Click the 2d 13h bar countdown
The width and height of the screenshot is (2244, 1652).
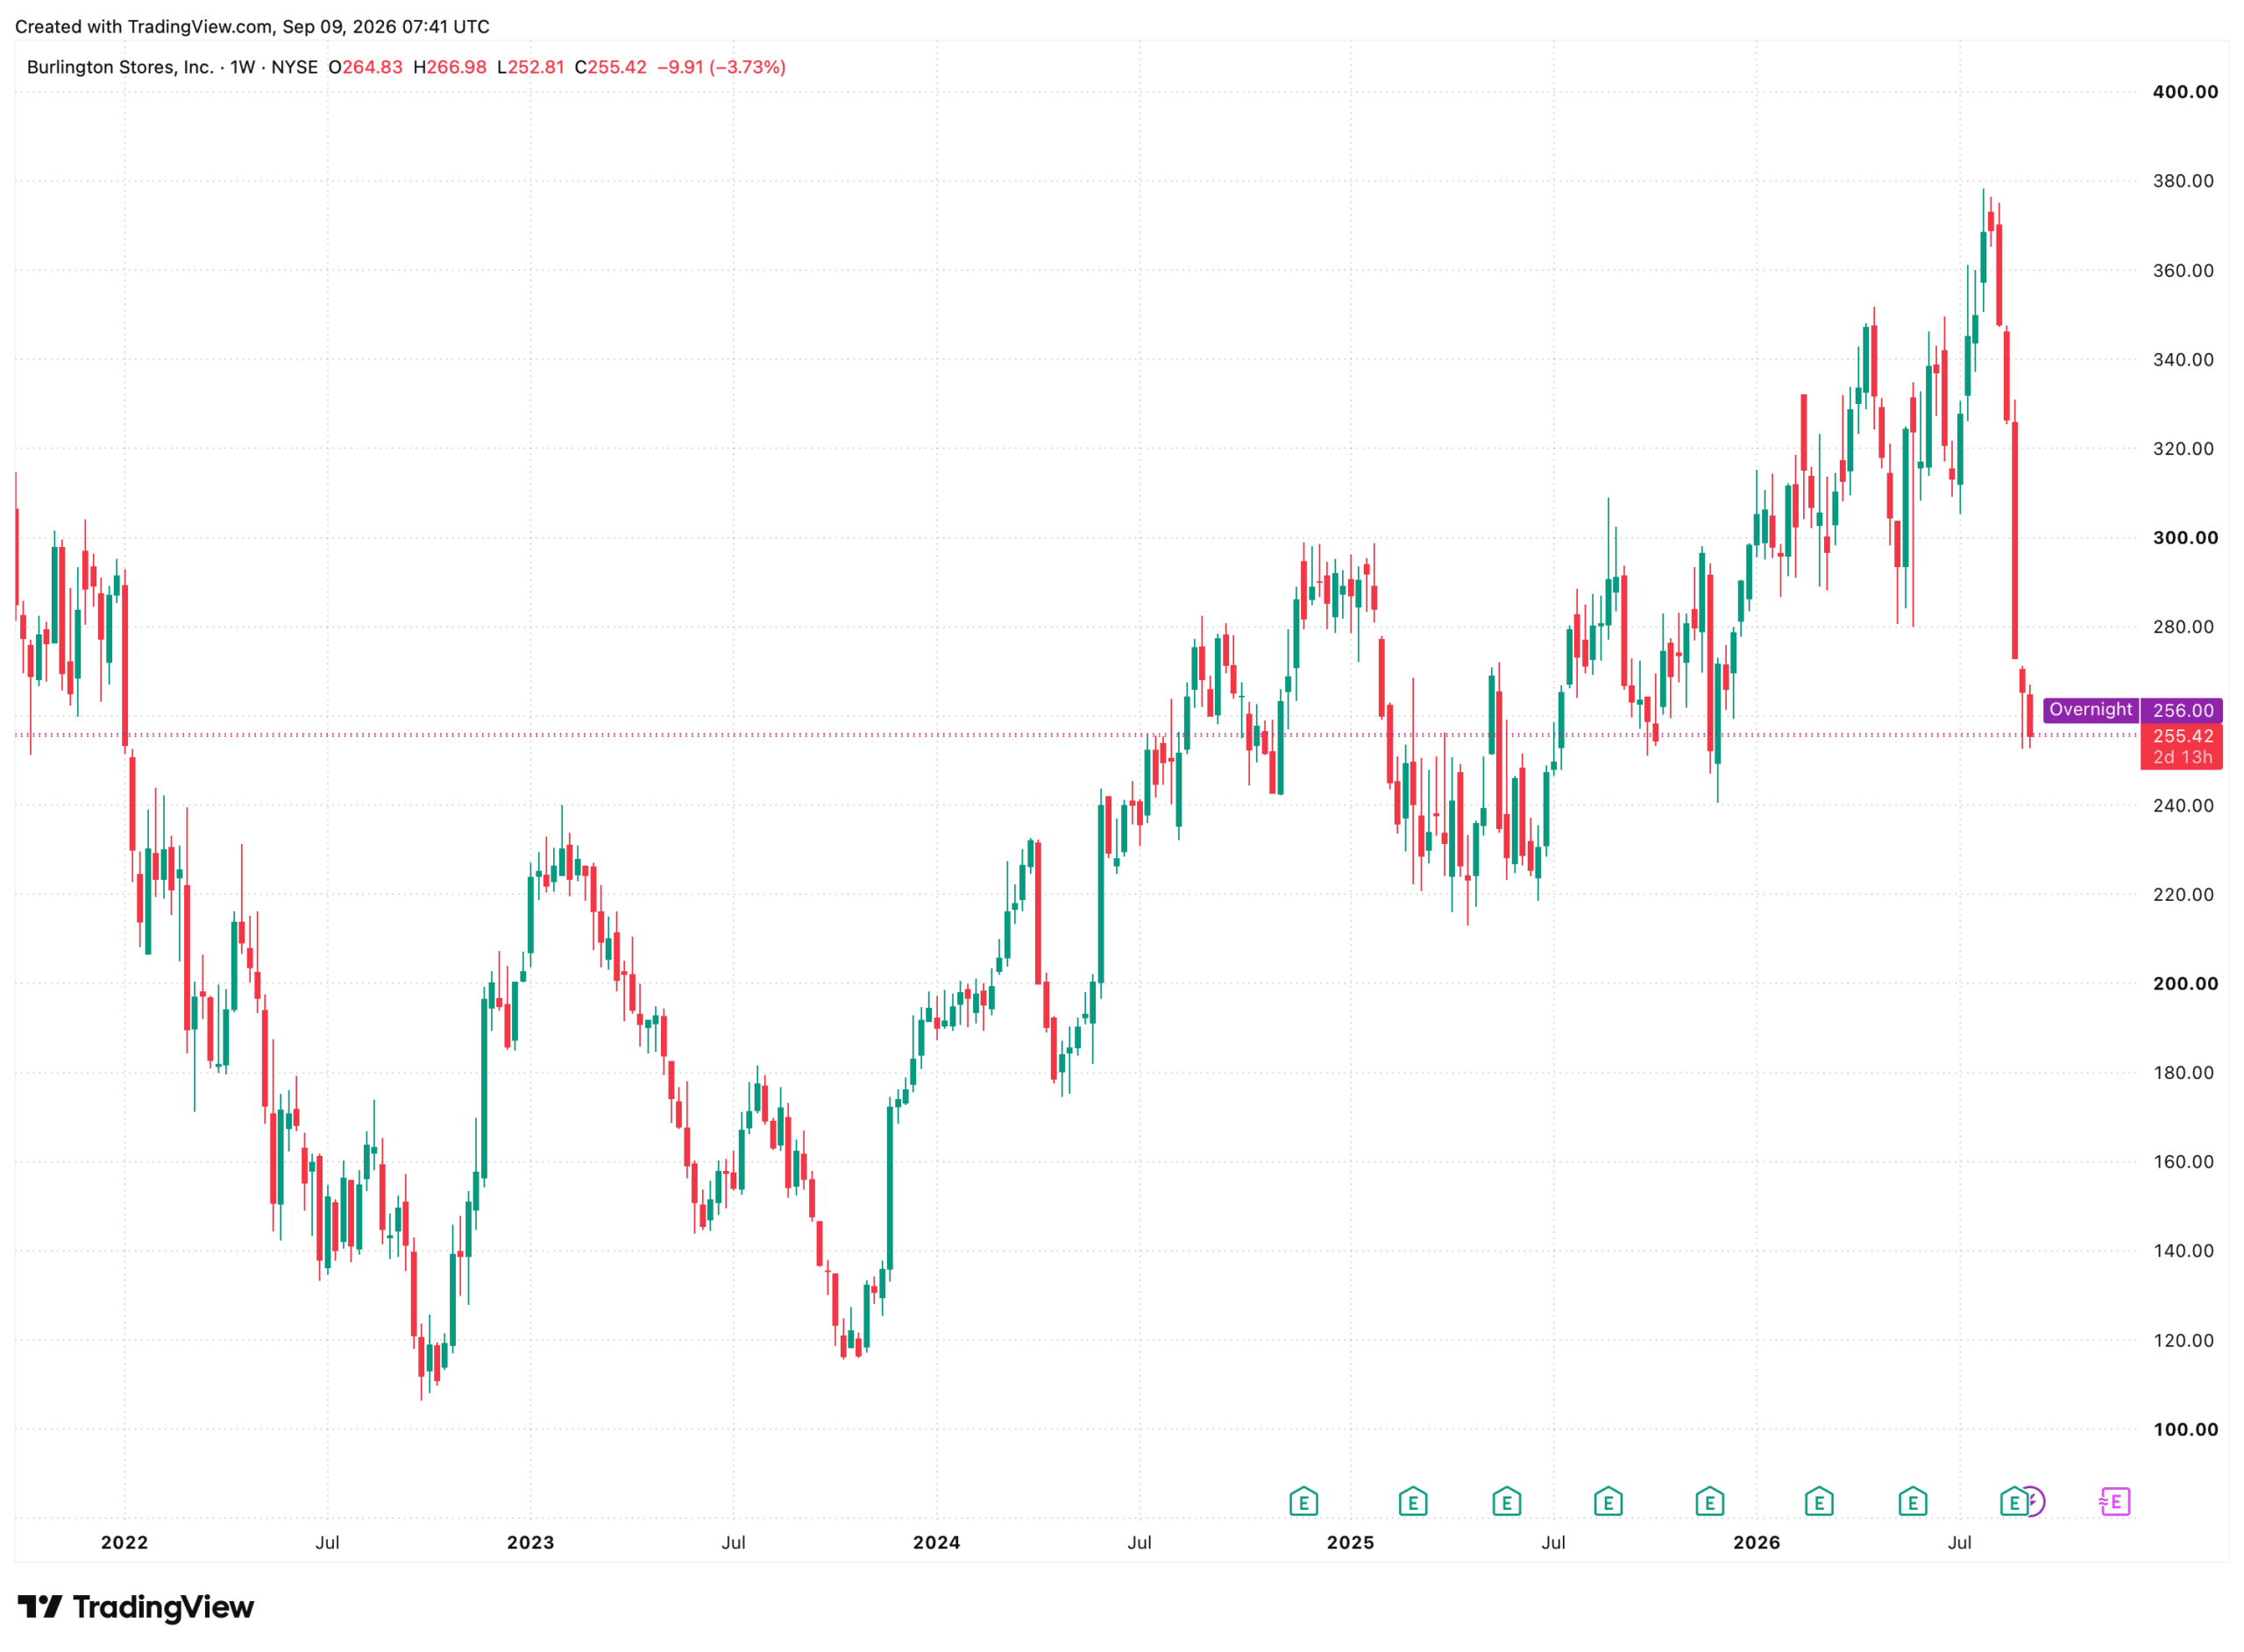click(2182, 757)
